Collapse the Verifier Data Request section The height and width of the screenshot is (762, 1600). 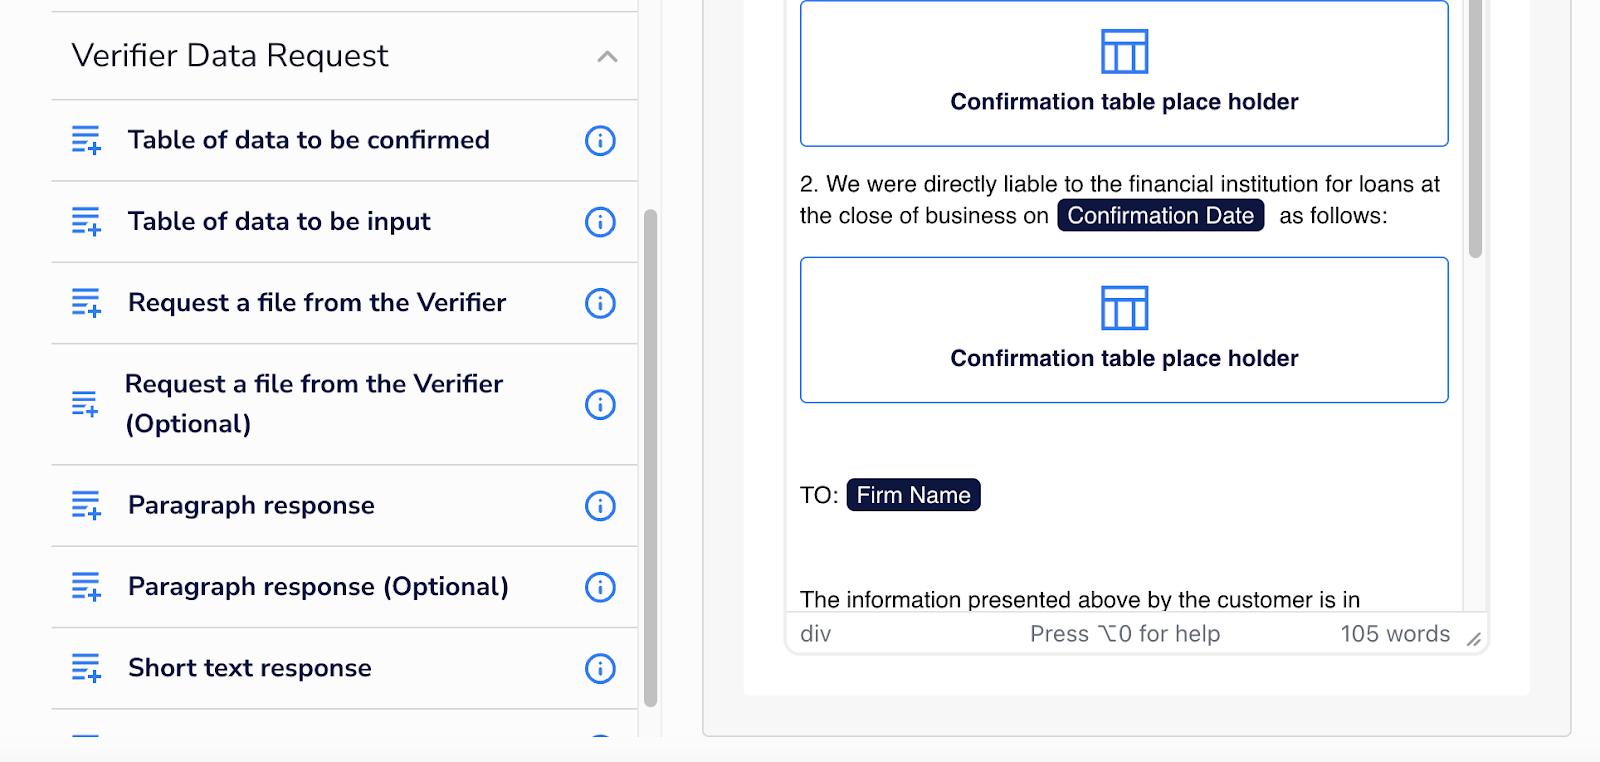point(607,57)
